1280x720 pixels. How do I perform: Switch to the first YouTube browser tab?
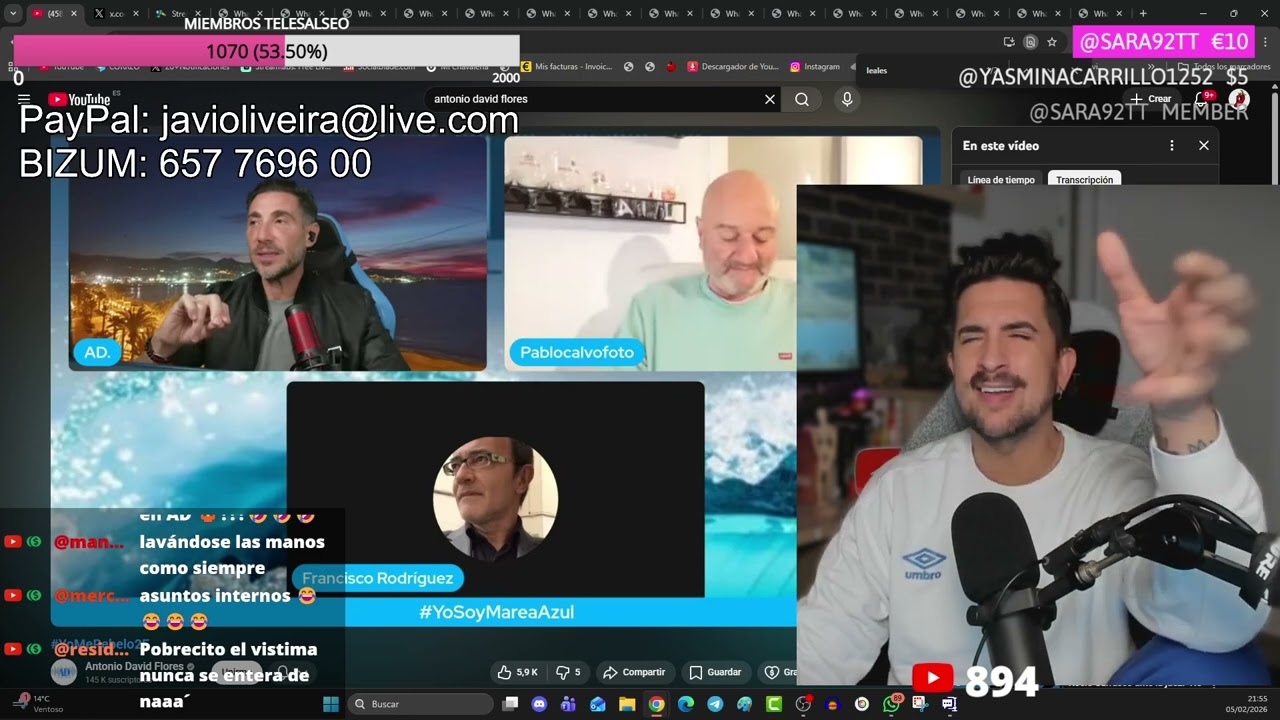tap(55, 13)
